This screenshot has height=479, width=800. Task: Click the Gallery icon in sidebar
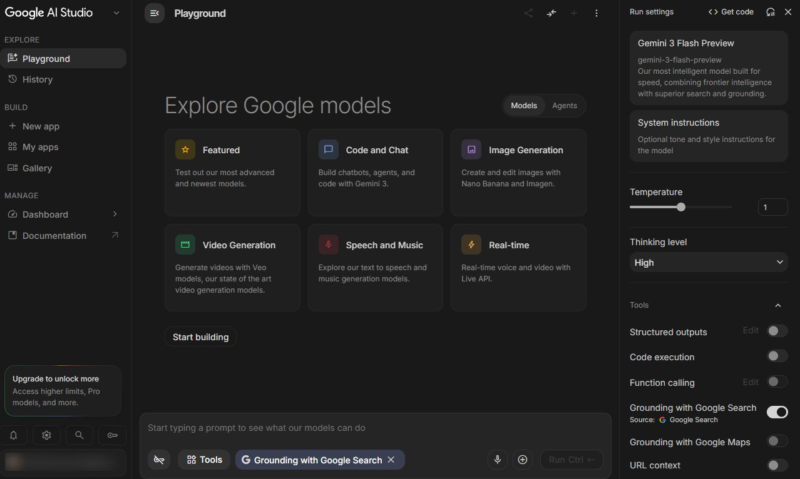coord(13,168)
